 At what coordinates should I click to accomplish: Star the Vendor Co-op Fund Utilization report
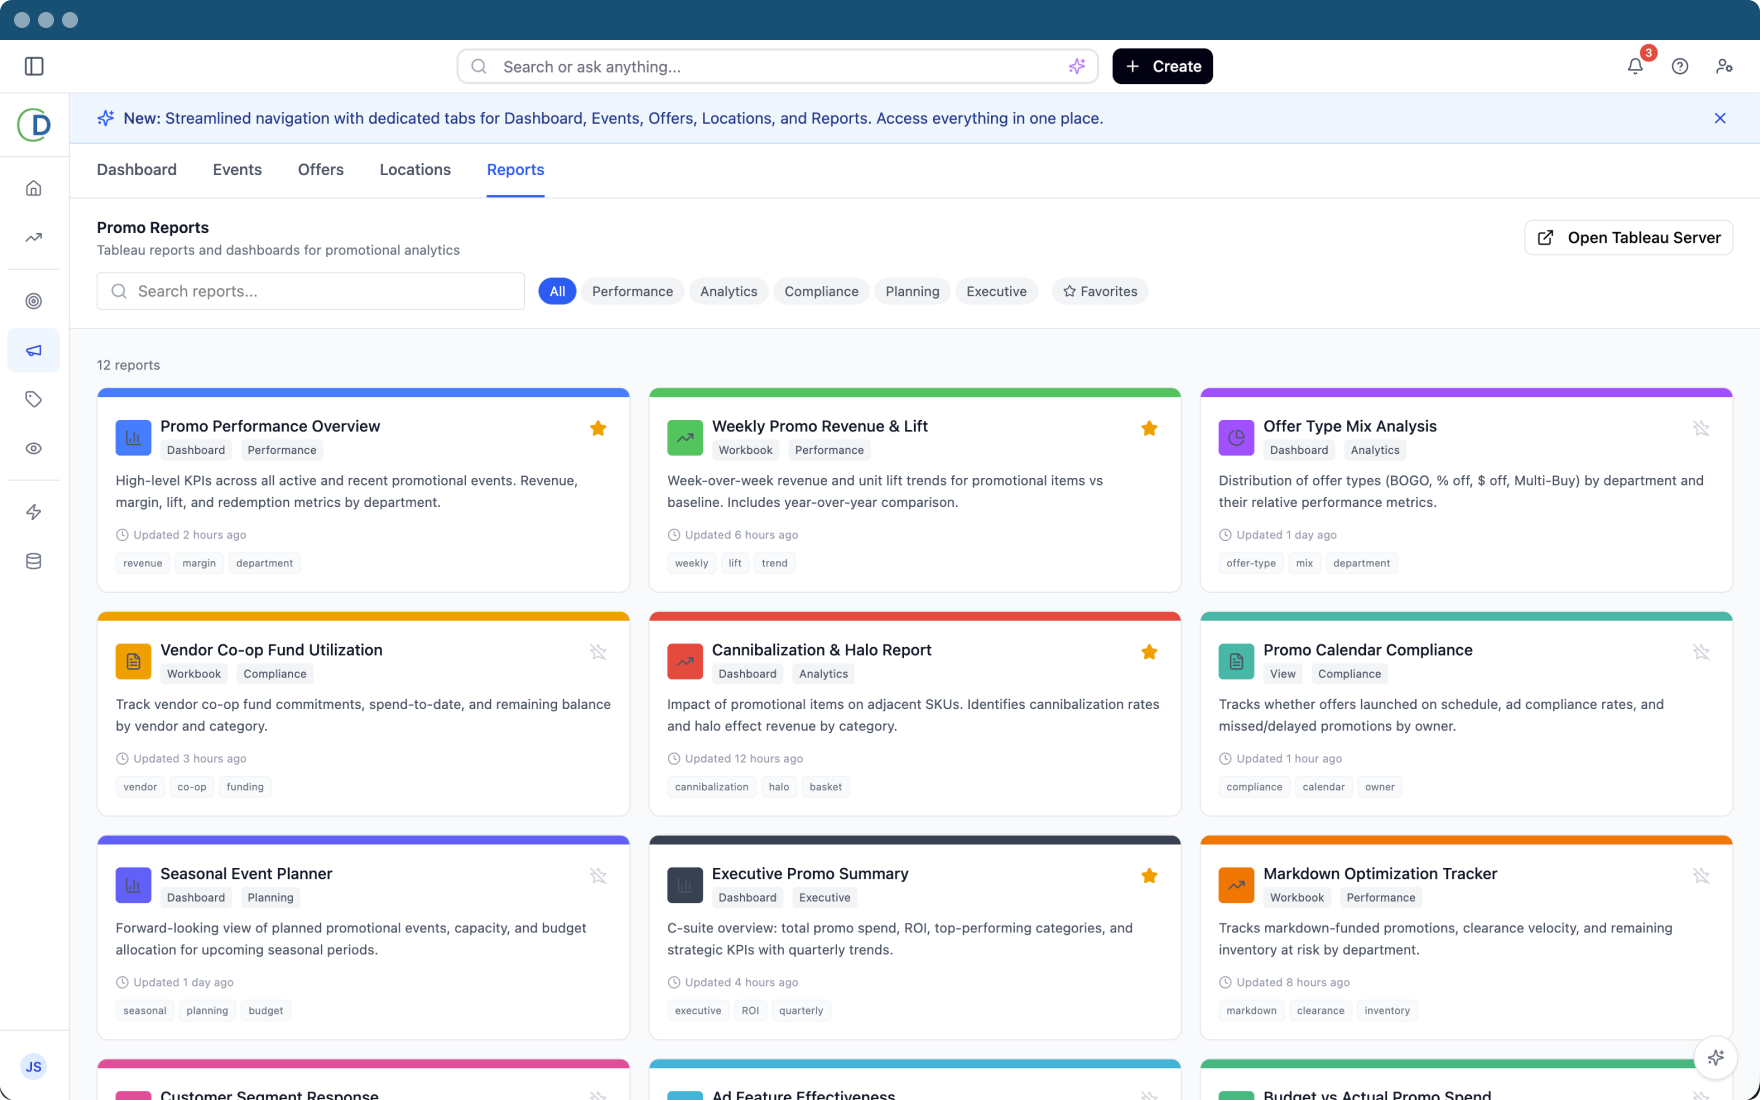point(598,652)
